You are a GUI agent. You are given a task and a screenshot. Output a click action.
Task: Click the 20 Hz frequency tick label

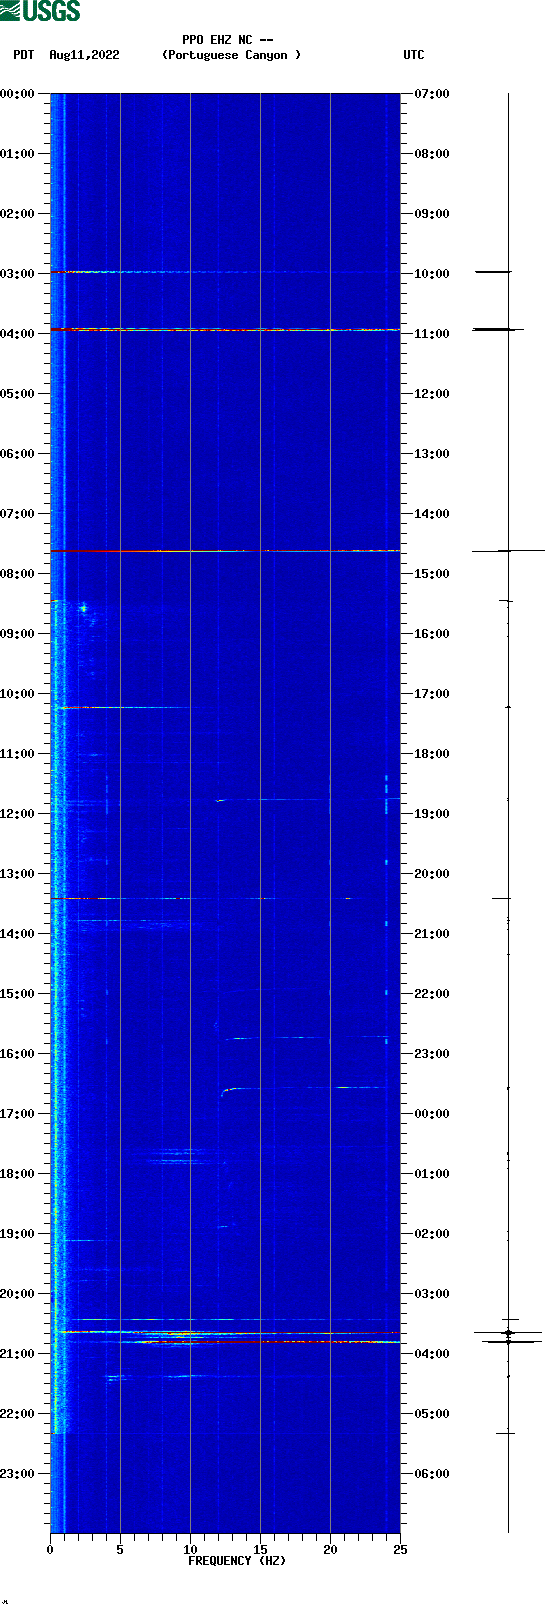pyautogui.click(x=330, y=1550)
